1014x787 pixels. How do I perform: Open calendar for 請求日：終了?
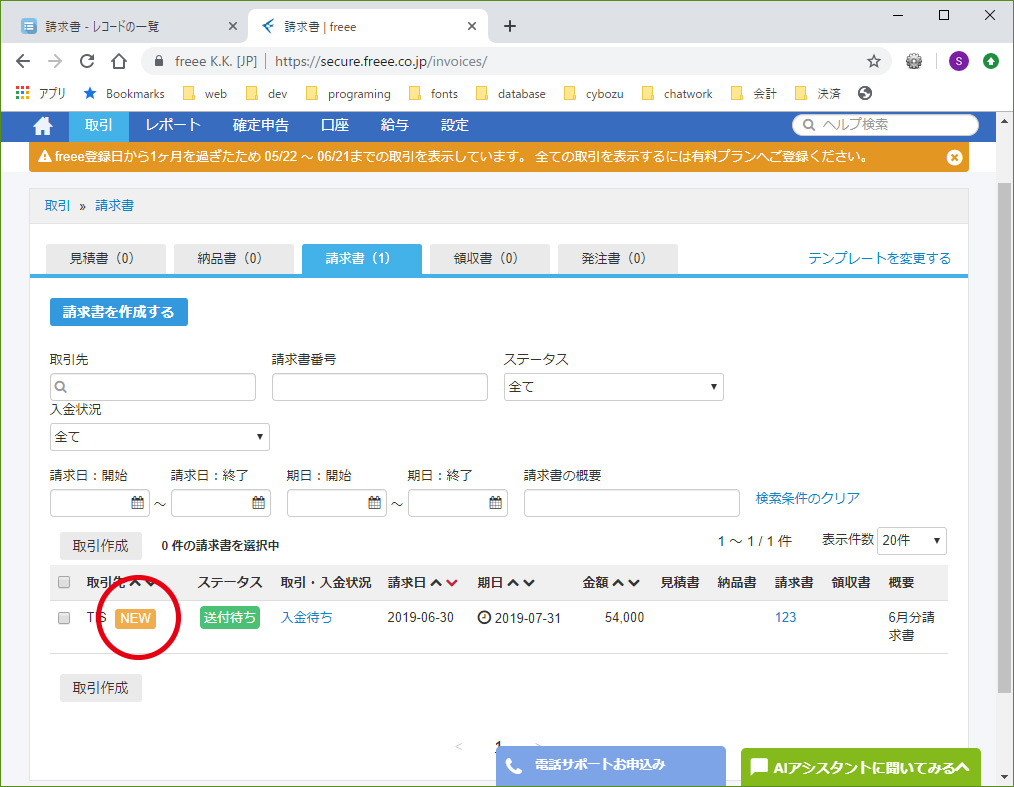tap(258, 502)
